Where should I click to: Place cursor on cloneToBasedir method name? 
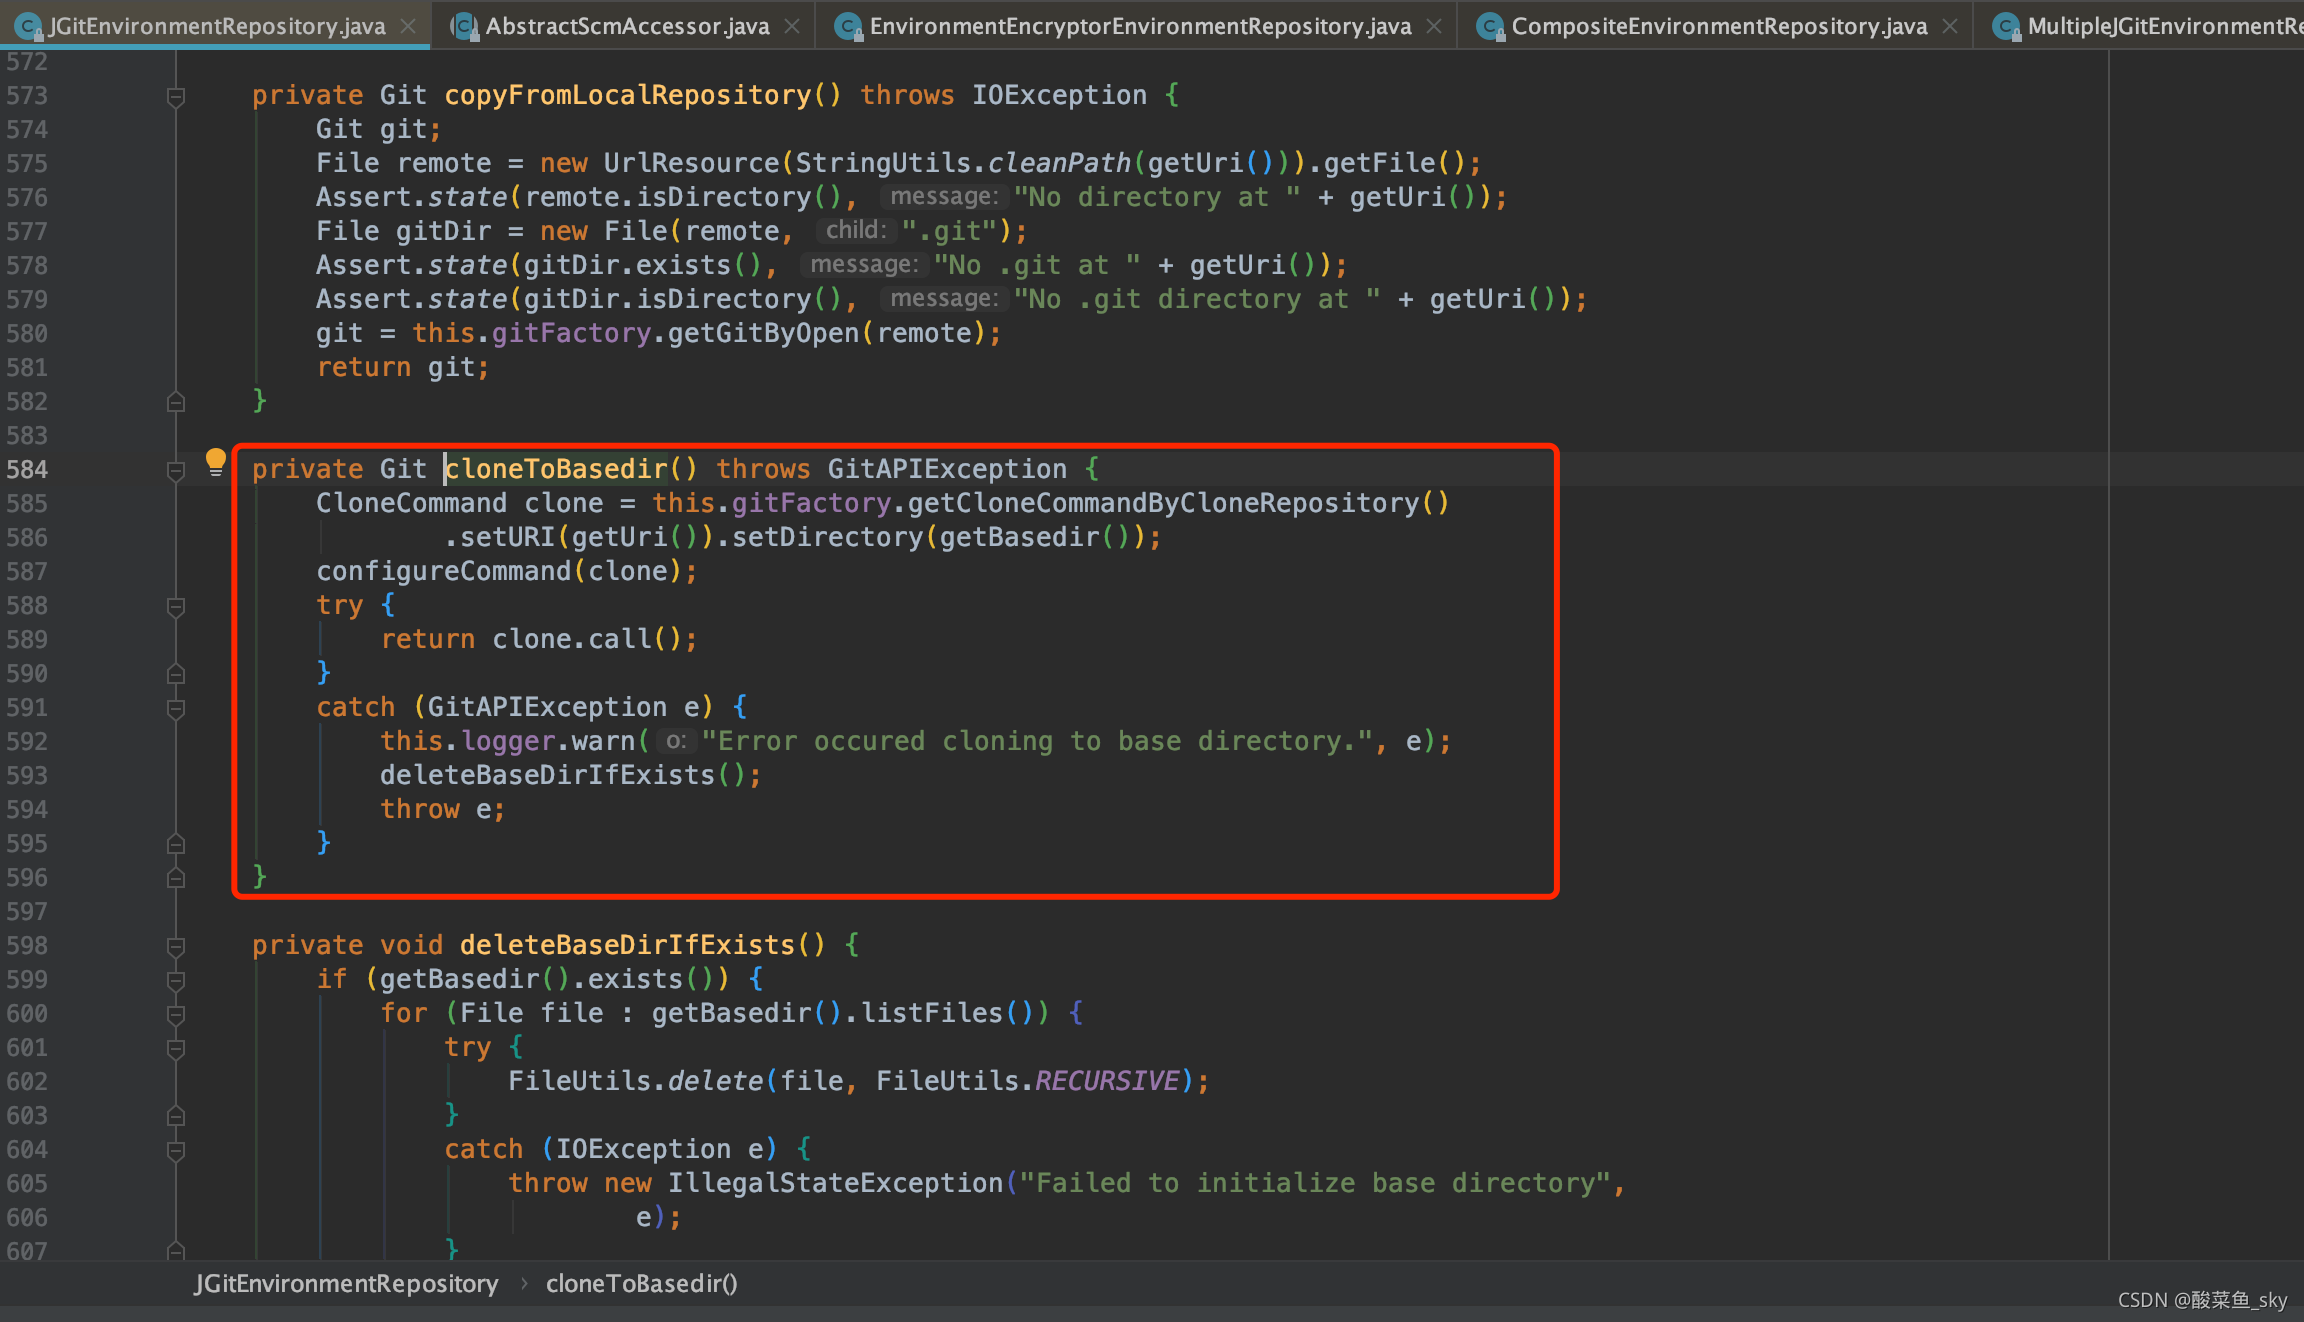556,469
